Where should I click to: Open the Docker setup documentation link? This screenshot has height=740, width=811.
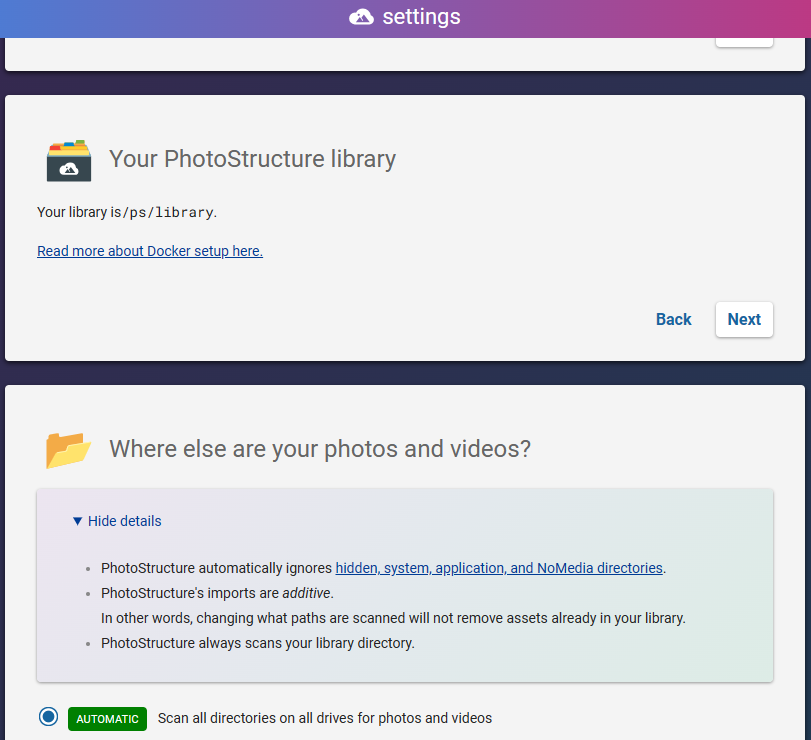tap(150, 251)
